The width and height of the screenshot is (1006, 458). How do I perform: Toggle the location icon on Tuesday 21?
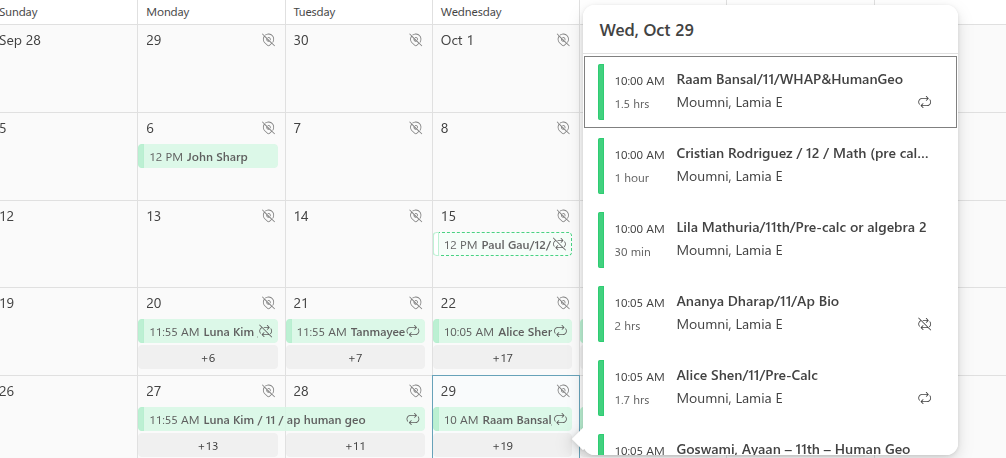[416, 304]
